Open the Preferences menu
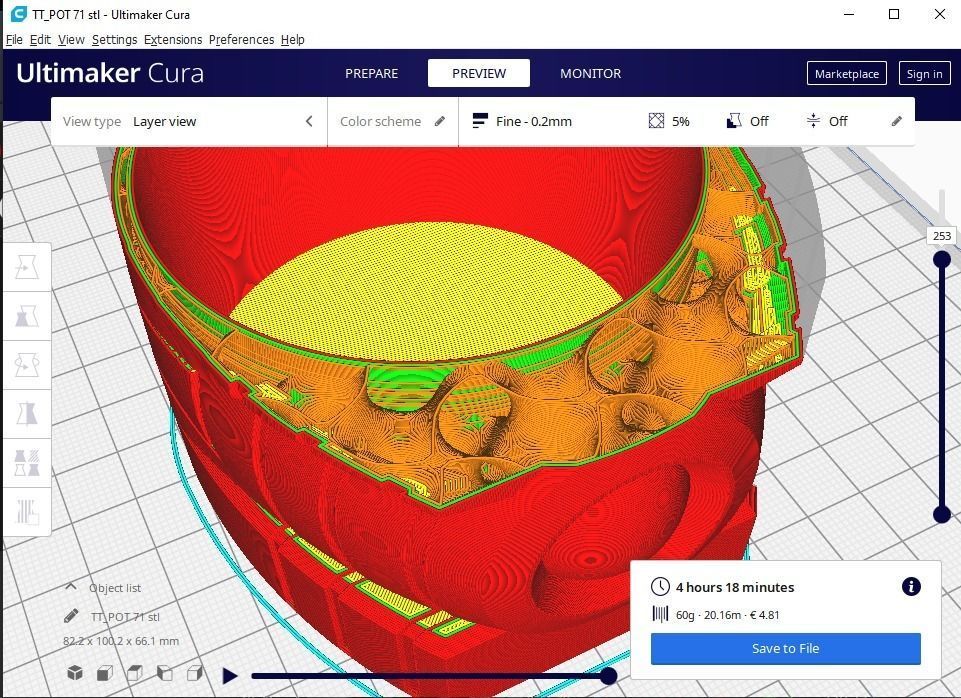 coord(241,39)
